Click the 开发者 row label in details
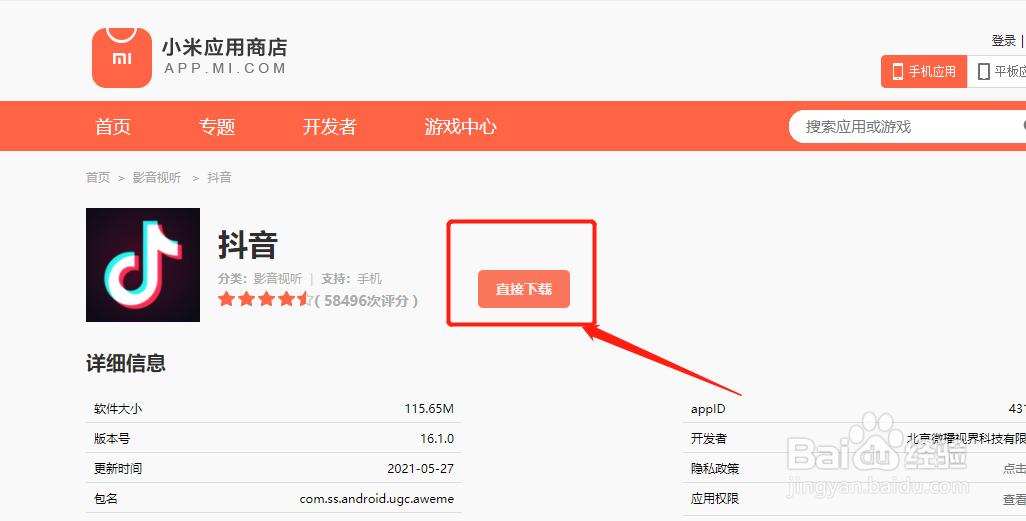The width and height of the screenshot is (1026, 521). pyautogui.click(x=709, y=439)
